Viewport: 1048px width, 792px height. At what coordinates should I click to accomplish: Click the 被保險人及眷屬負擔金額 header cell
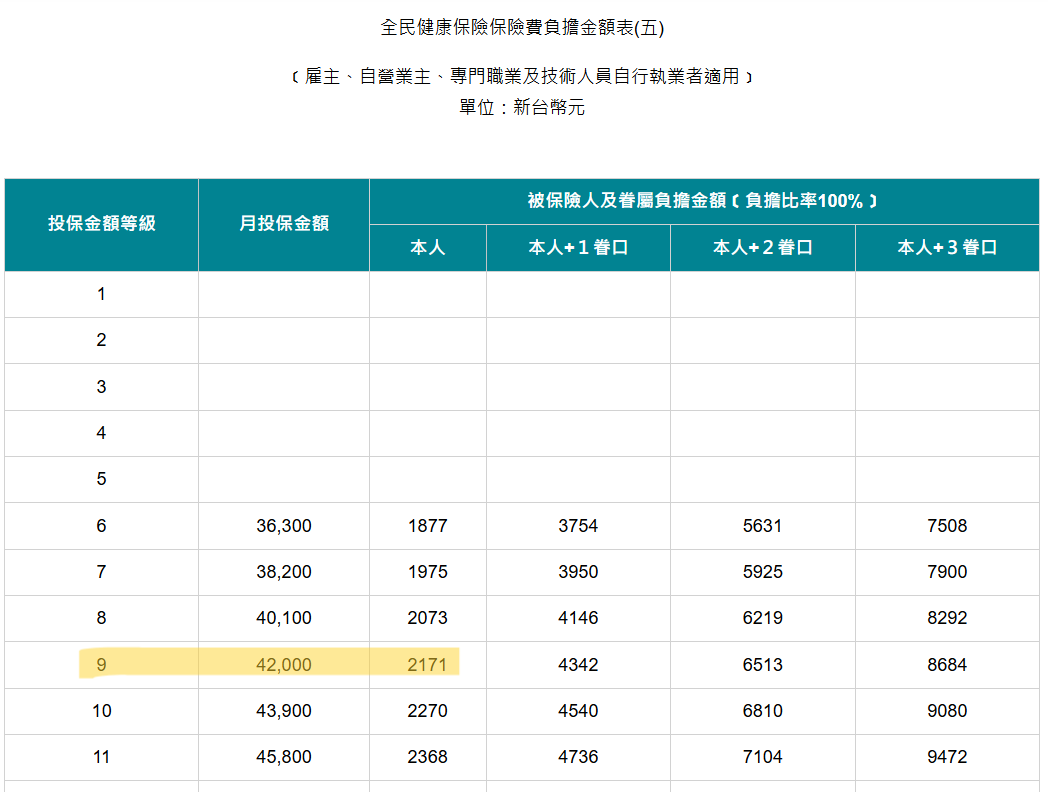[703, 201]
